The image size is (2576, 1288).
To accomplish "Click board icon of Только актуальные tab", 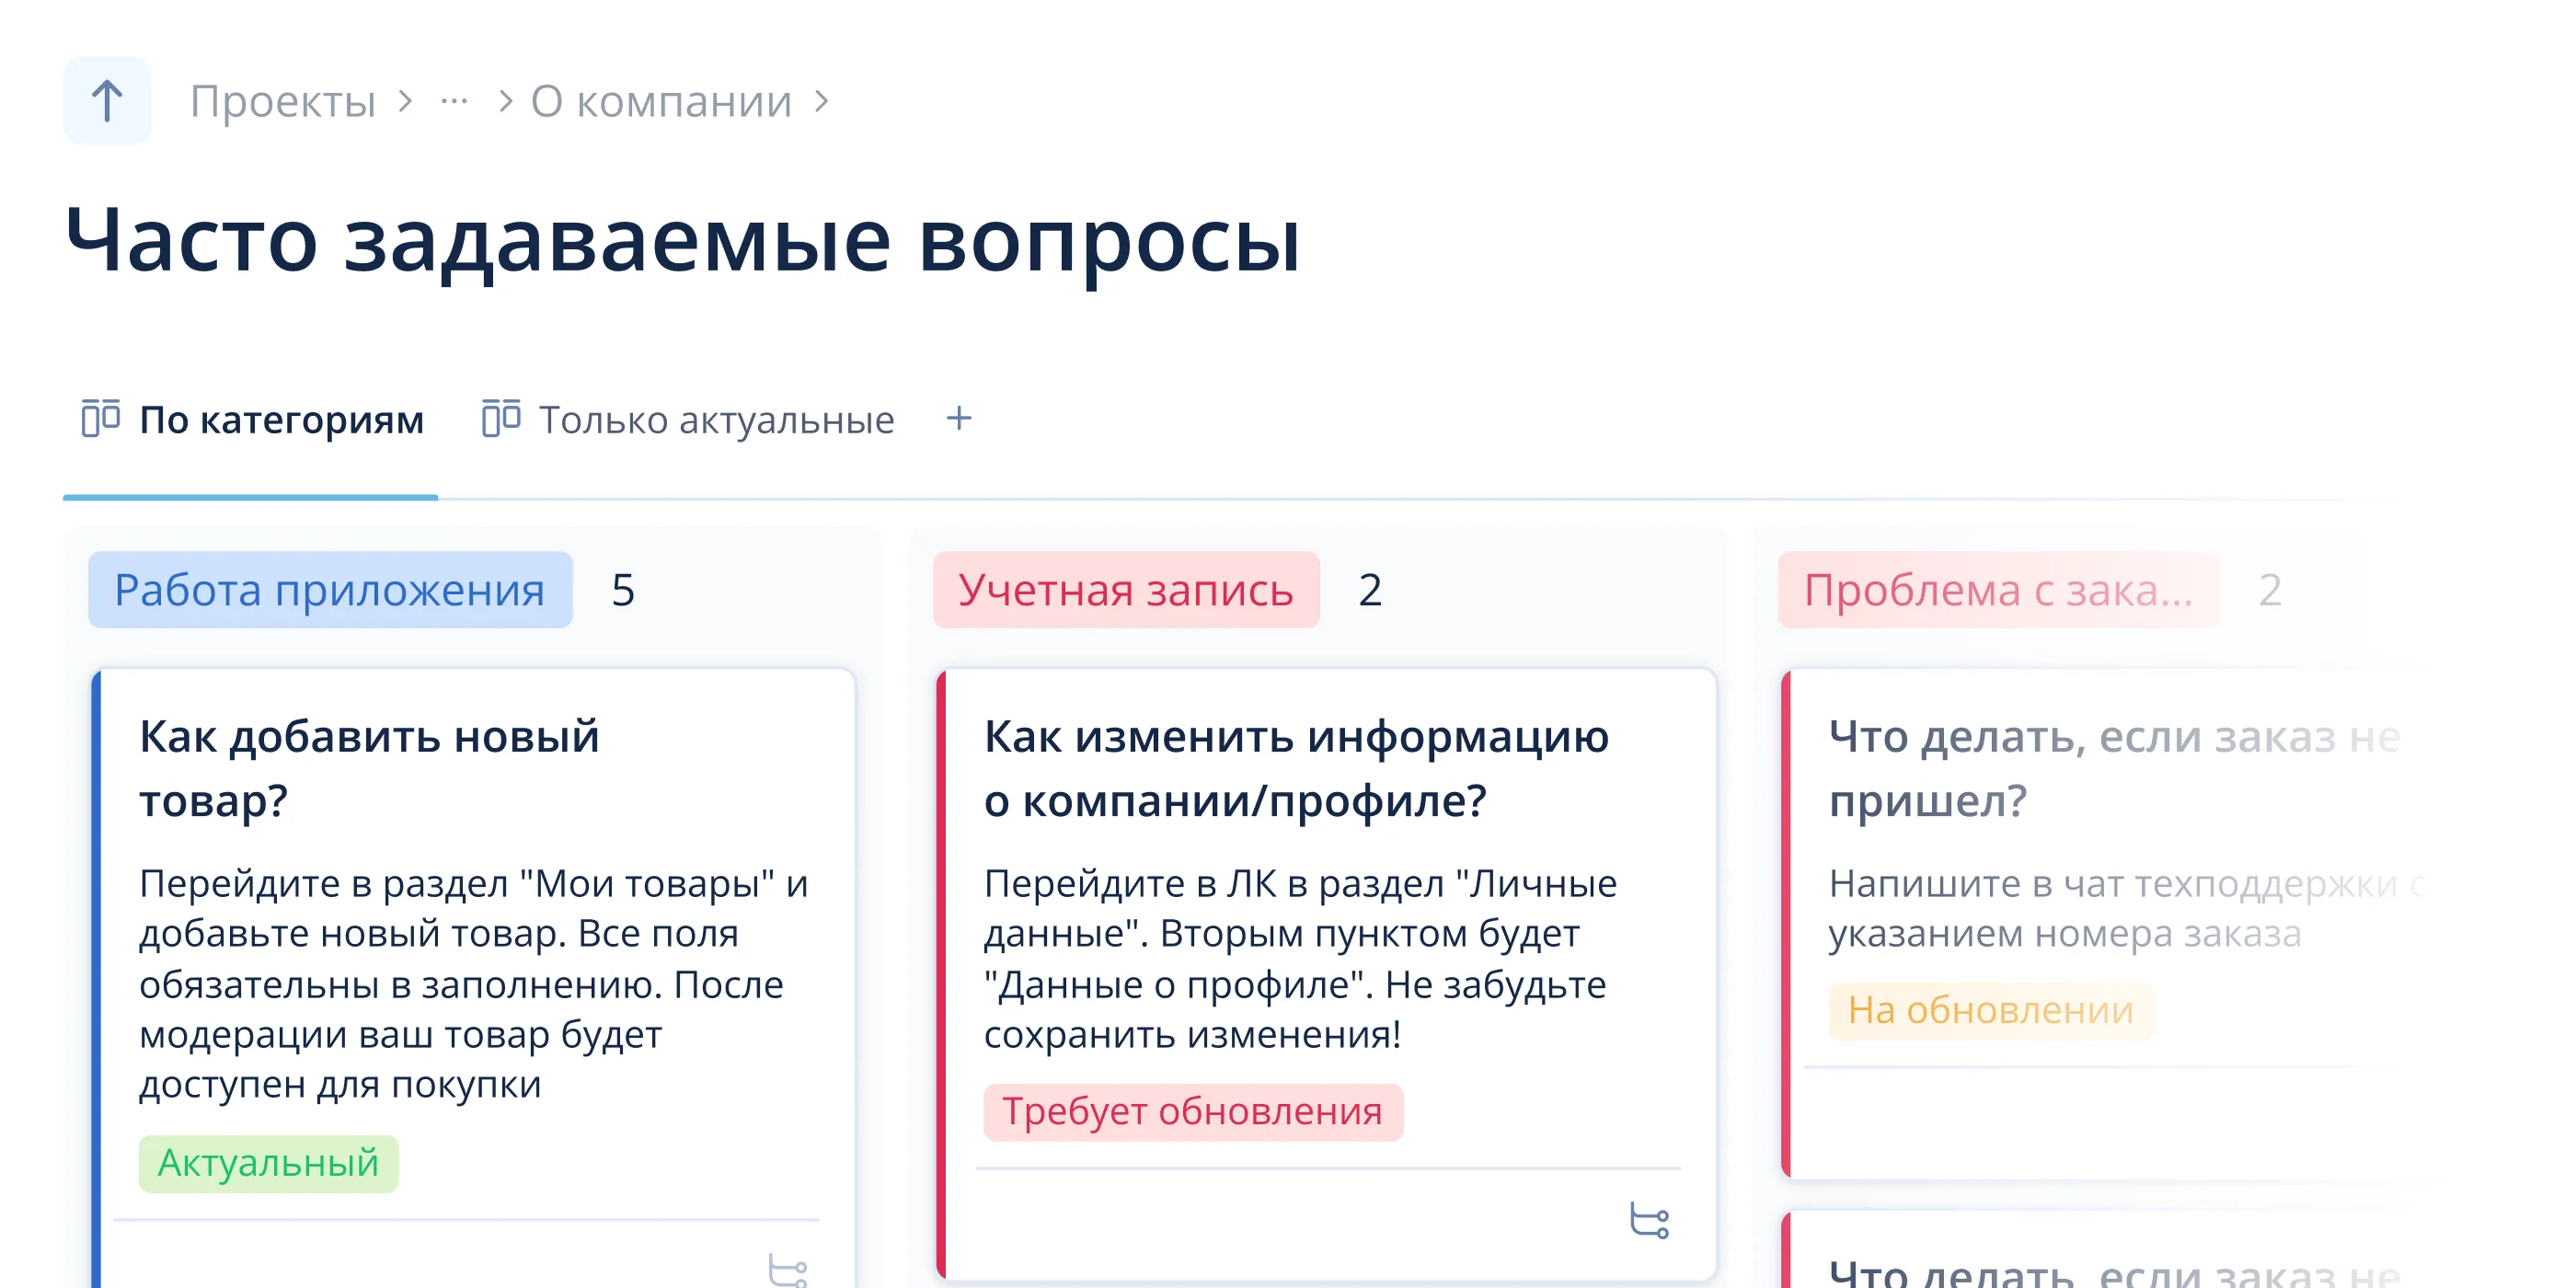I will (501, 418).
